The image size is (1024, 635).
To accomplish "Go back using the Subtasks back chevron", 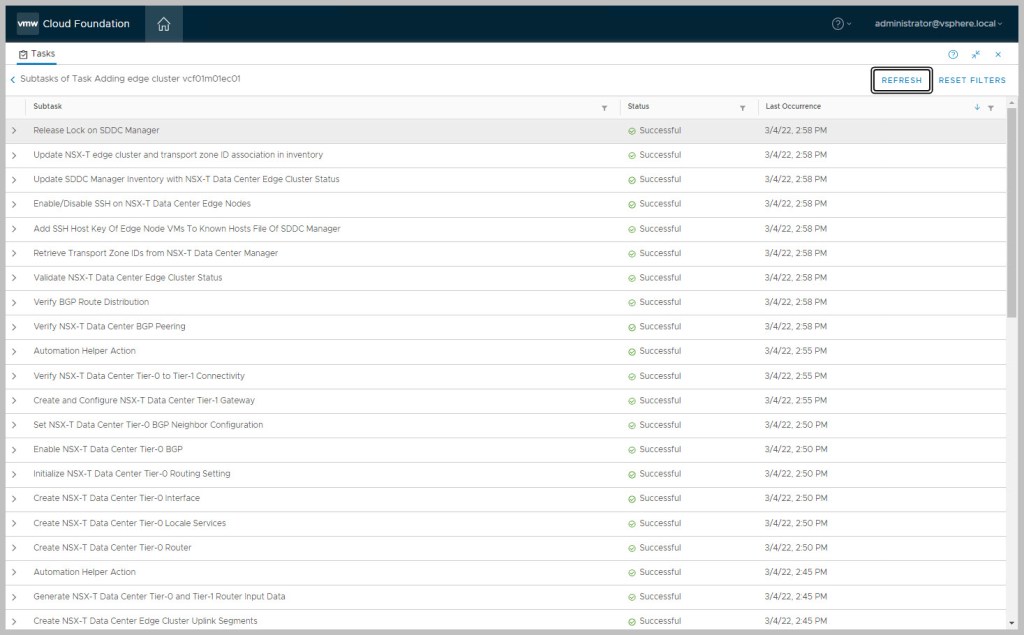I will (x=13, y=79).
